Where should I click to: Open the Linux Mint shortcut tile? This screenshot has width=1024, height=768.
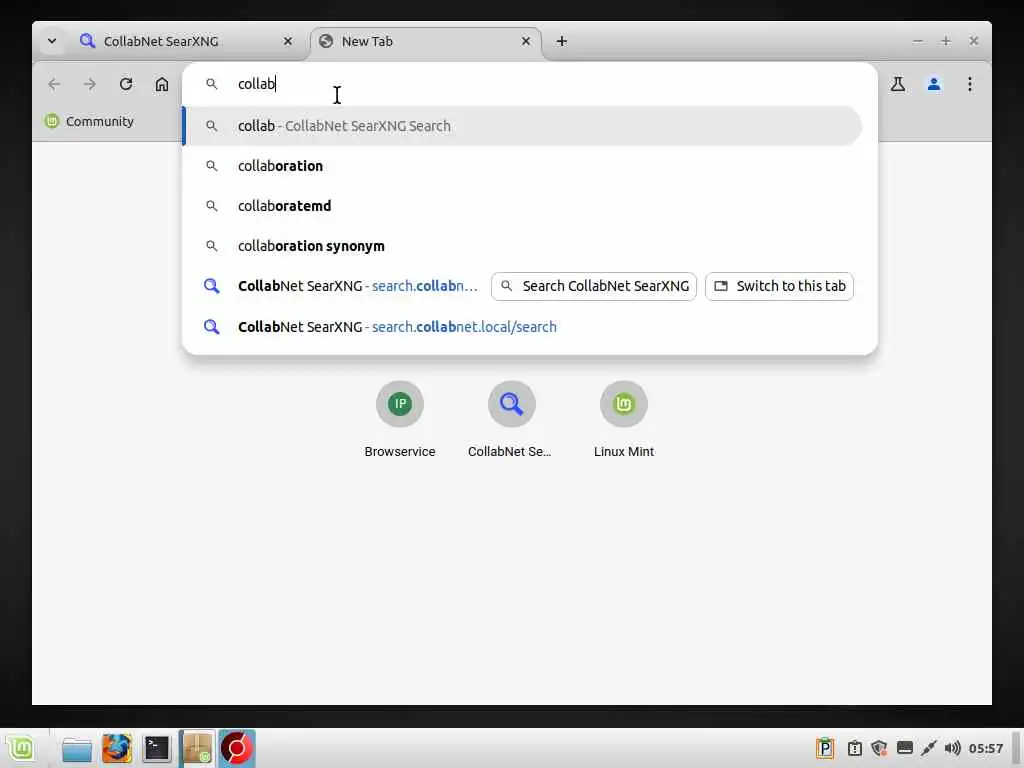click(624, 419)
